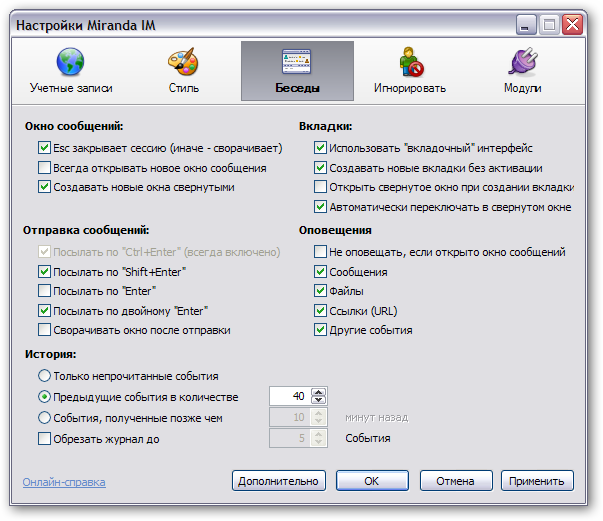Select the Беседы chat window icon
Viewport: 603px width, 521px height.
[297, 63]
